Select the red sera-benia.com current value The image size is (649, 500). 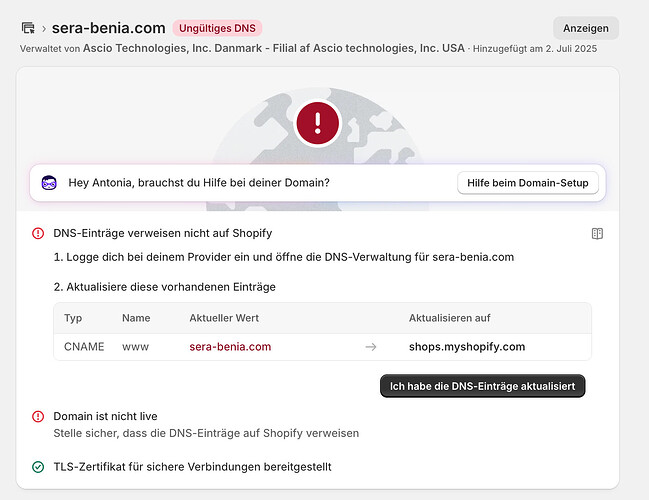point(230,347)
